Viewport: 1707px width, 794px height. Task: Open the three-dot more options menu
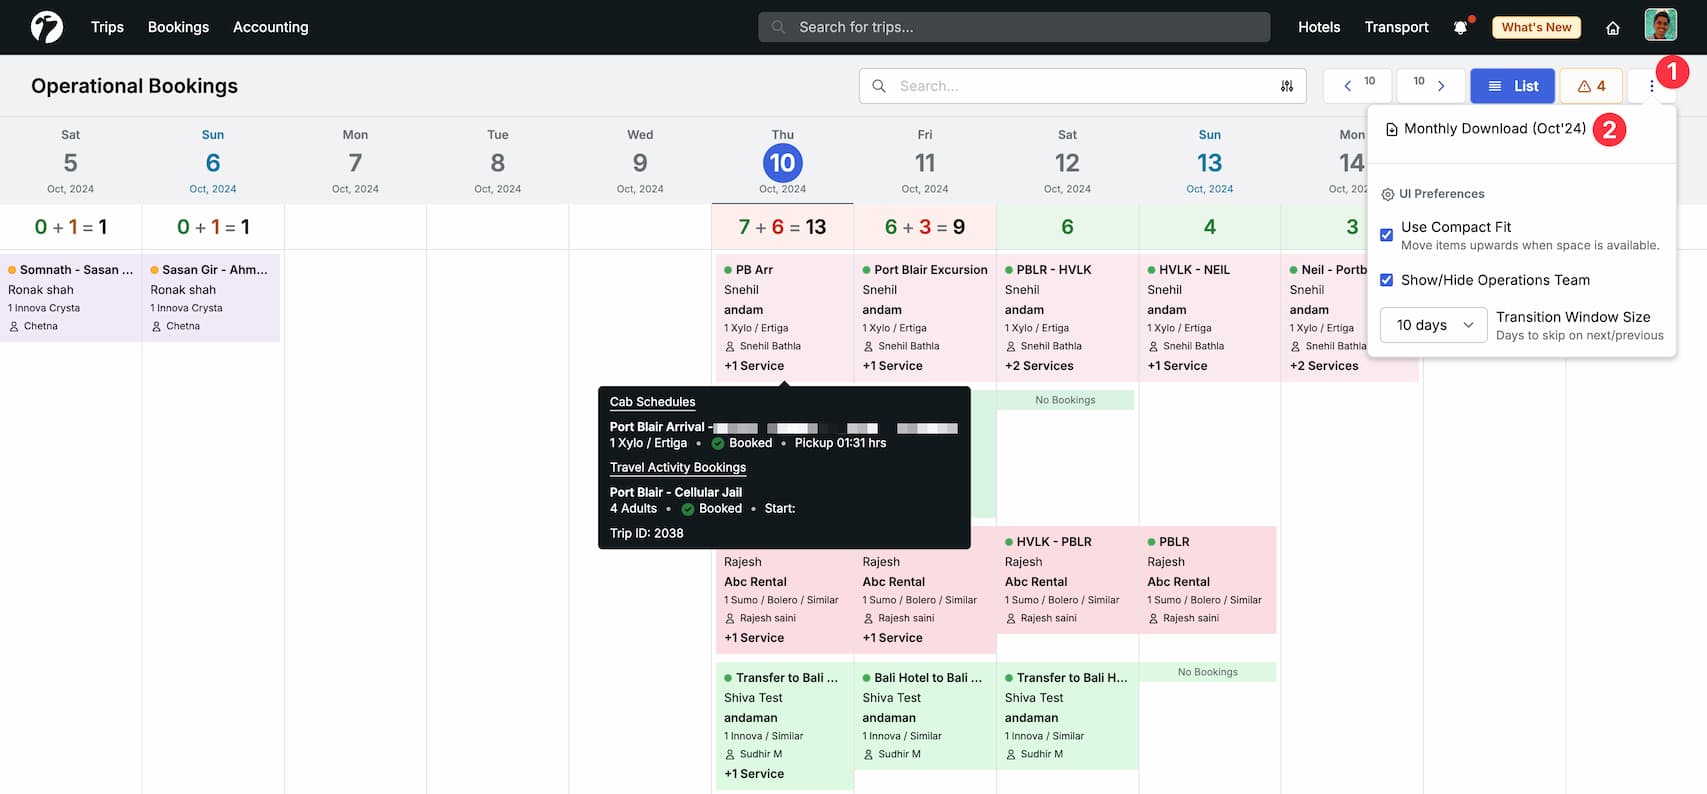(x=1651, y=86)
